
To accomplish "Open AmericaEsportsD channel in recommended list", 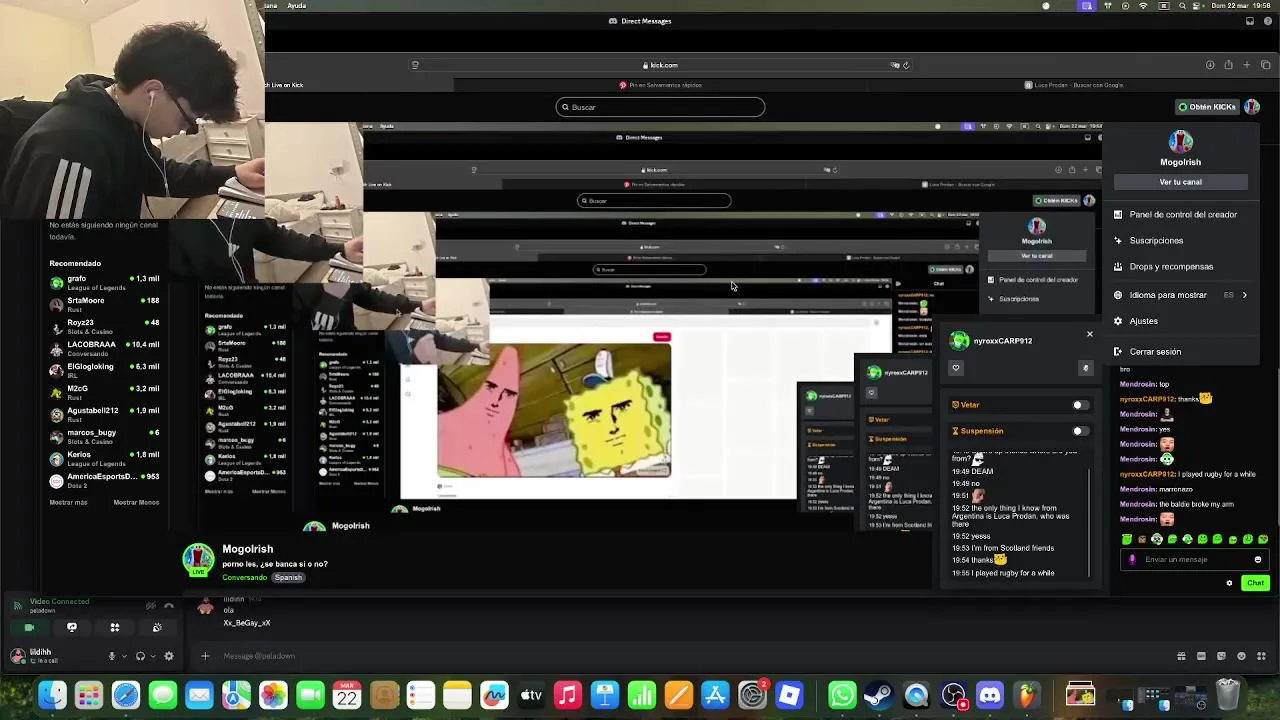I will (x=105, y=480).
